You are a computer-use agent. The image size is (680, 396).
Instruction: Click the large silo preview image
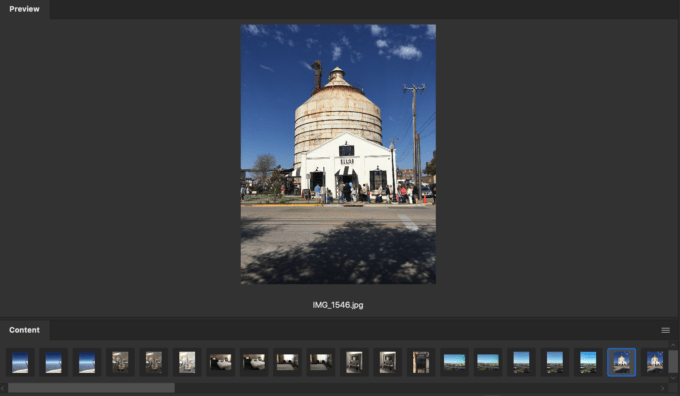click(x=338, y=154)
